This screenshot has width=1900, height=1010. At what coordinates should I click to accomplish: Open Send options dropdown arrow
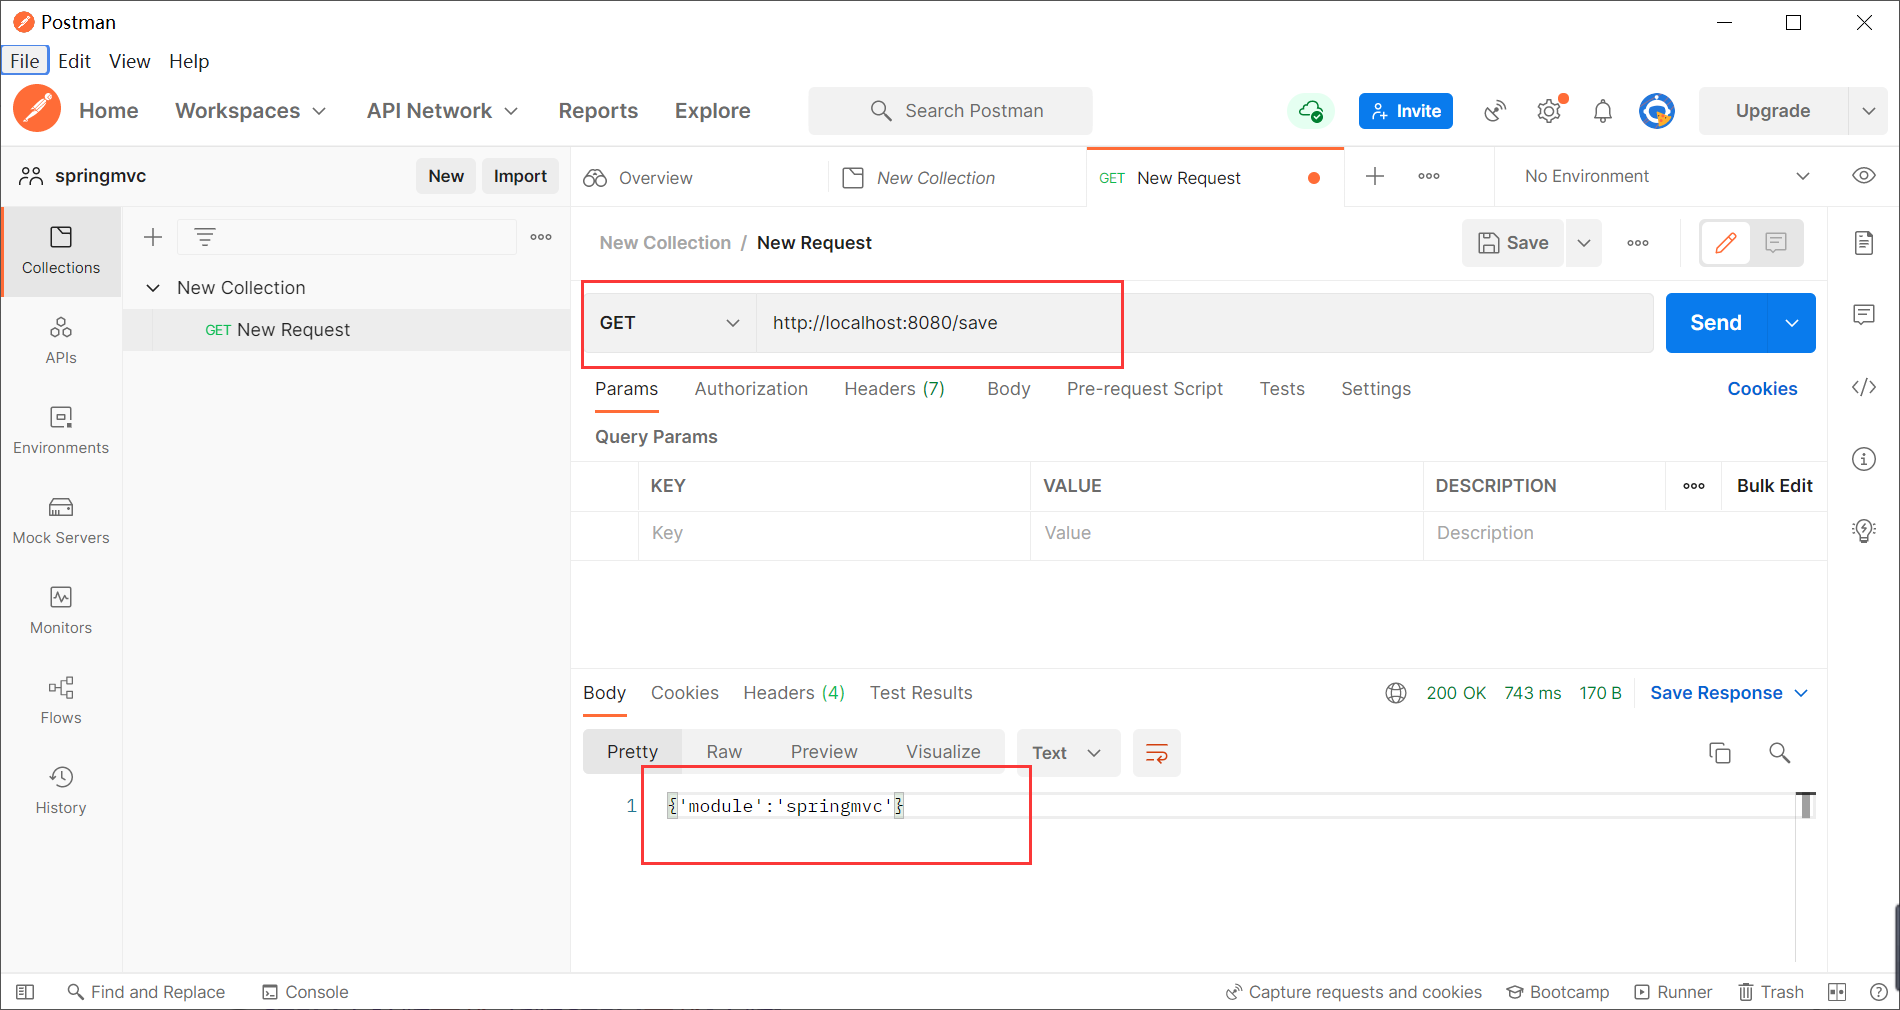(x=1792, y=323)
